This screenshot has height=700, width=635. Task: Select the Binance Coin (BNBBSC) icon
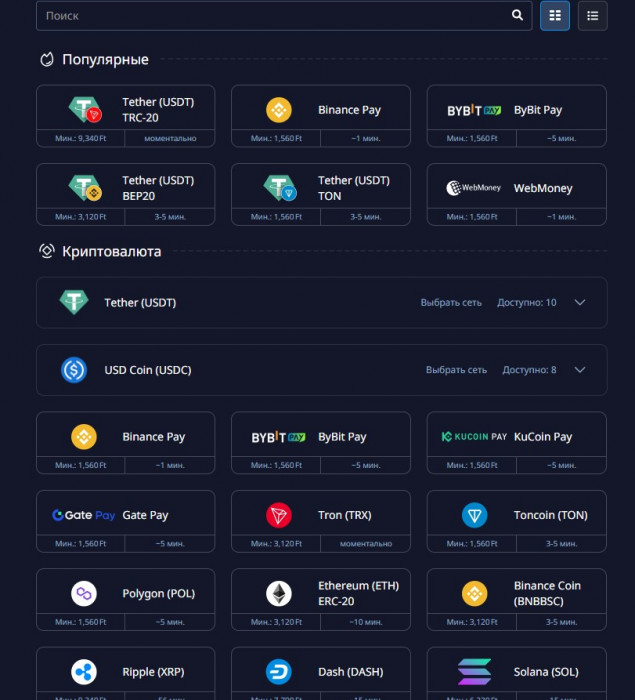point(474,593)
